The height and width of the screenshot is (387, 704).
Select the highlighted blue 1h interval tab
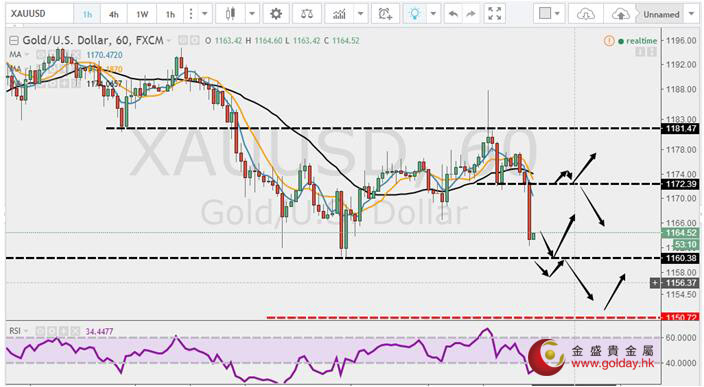coord(87,14)
